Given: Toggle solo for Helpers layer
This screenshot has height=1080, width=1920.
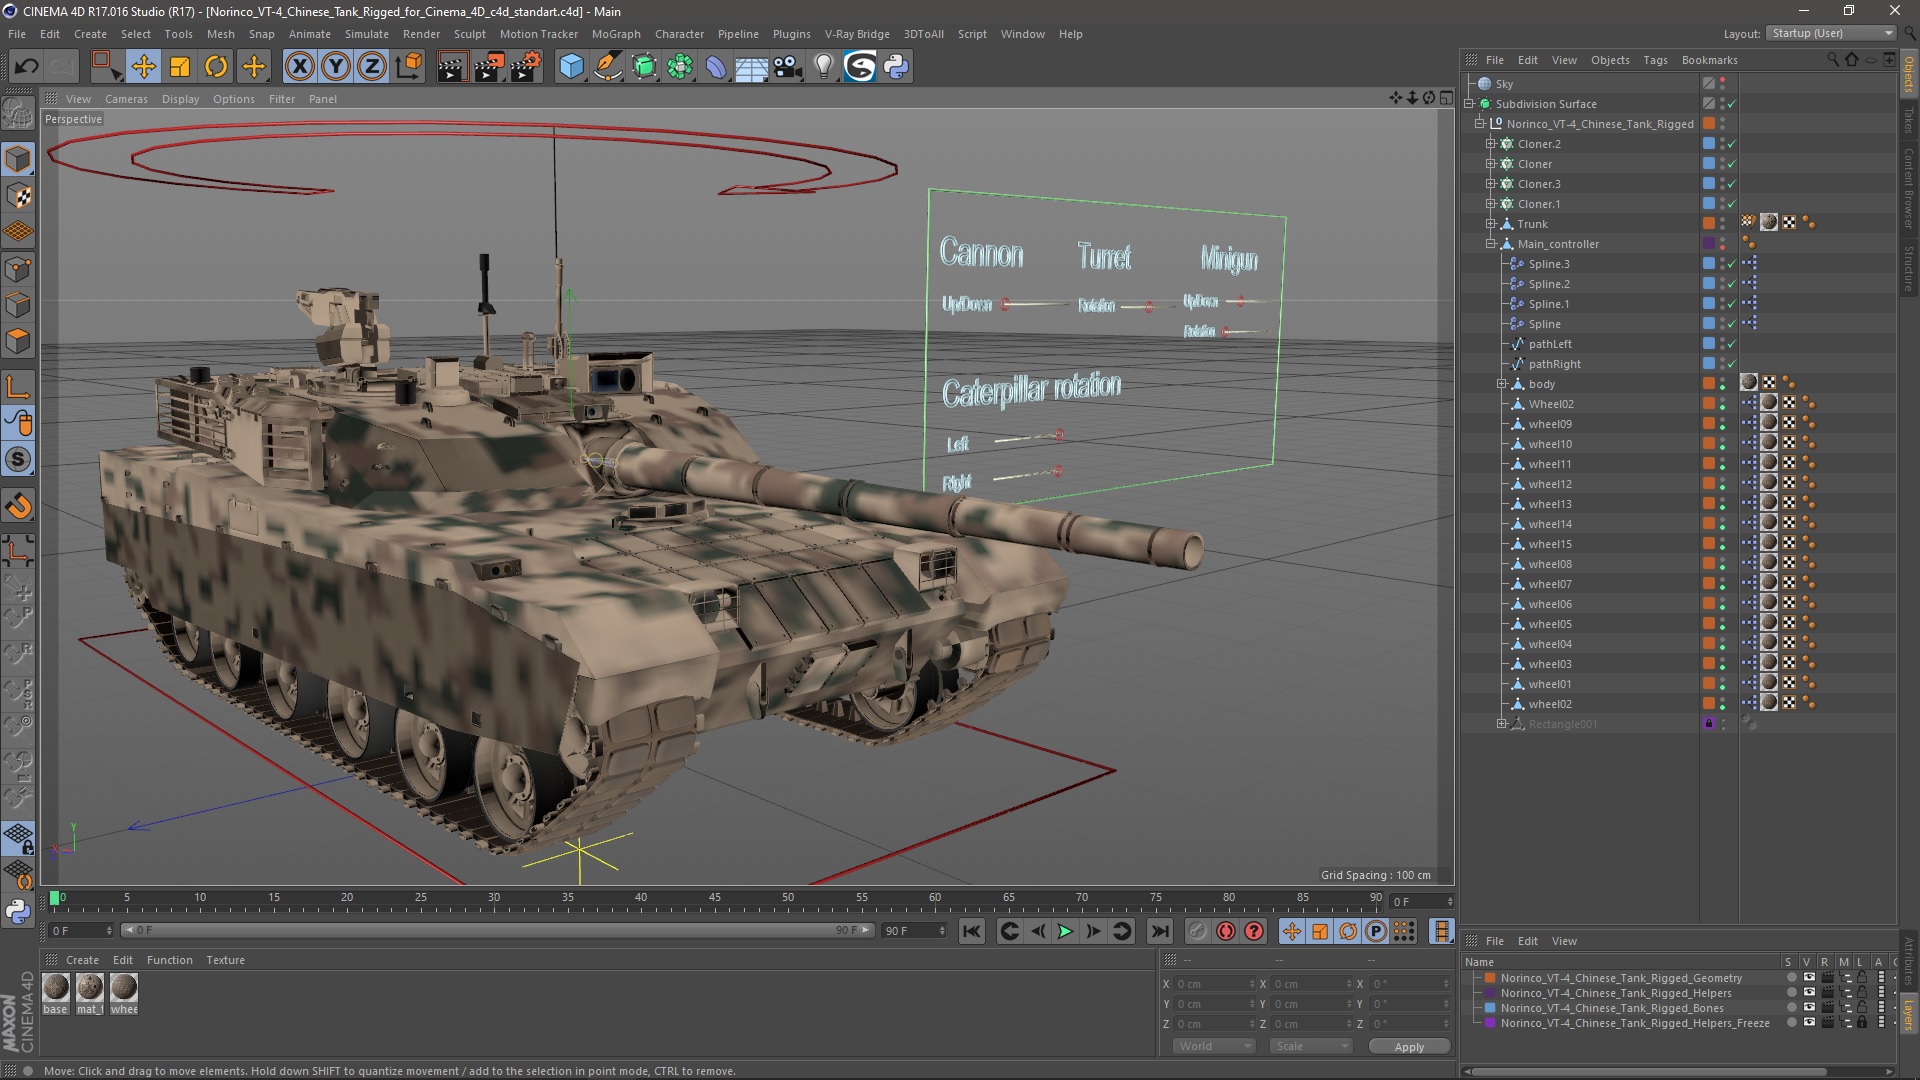Looking at the screenshot, I should pyautogui.click(x=1791, y=993).
